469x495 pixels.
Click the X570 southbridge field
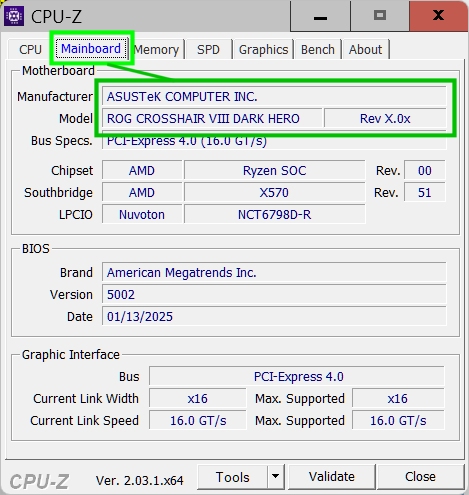(x=274, y=193)
